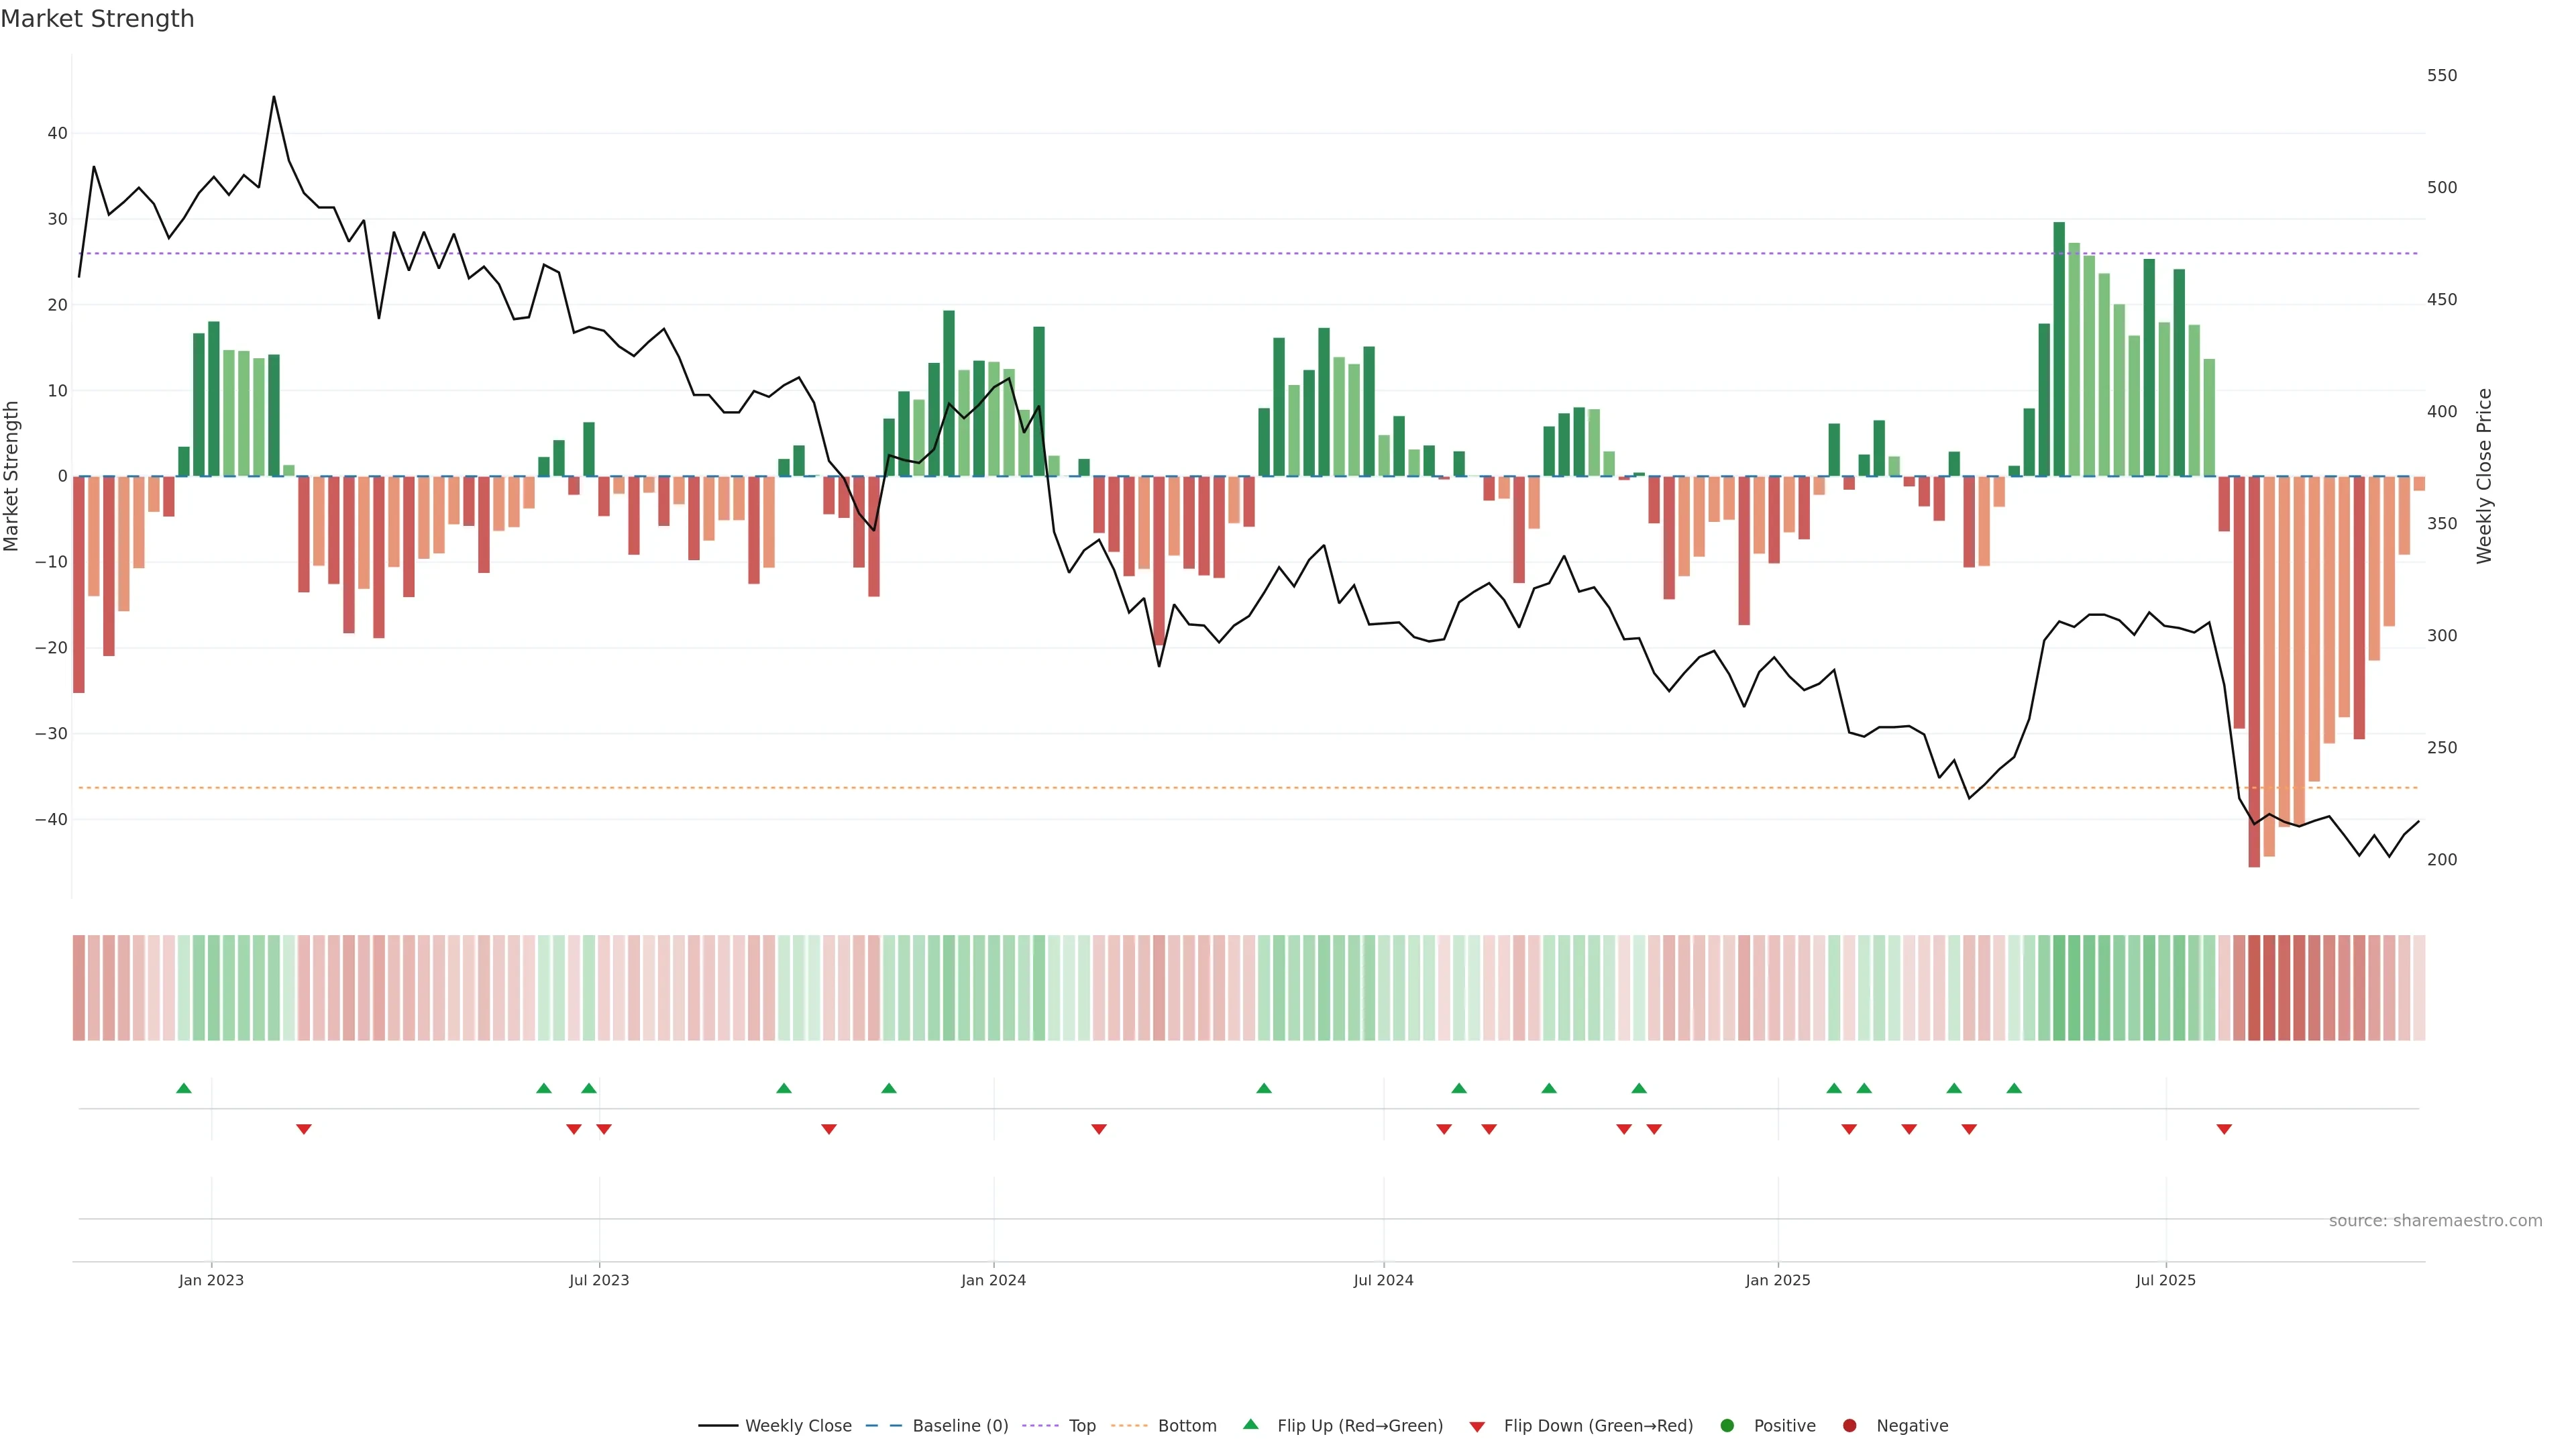
Task: Click the Jan 2024 x-axis label
Action: 993,1280
